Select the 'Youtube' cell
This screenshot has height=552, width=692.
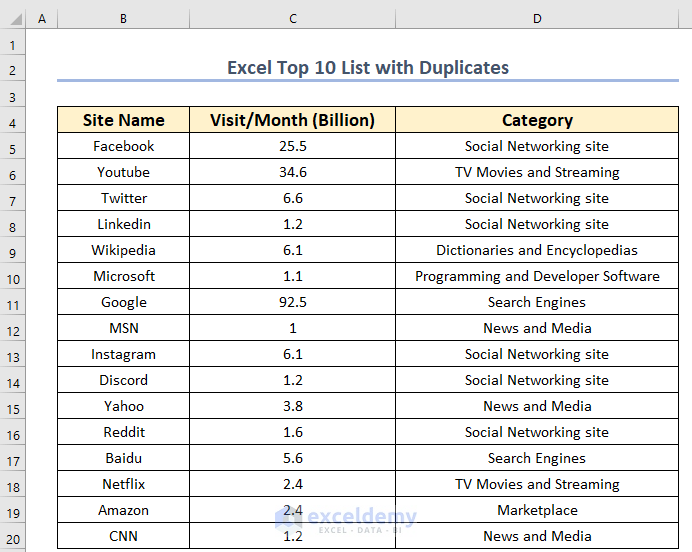124,172
